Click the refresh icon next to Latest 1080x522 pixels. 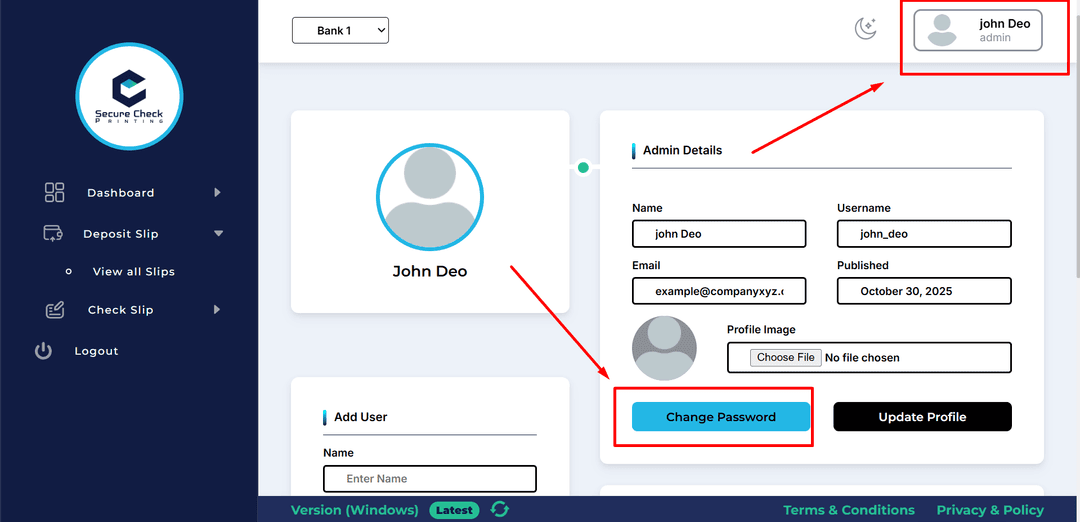click(499, 510)
